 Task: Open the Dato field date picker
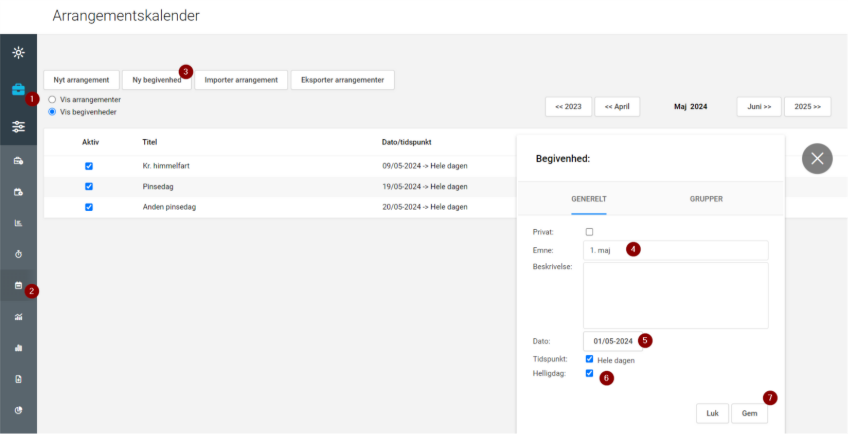(x=612, y=341)
